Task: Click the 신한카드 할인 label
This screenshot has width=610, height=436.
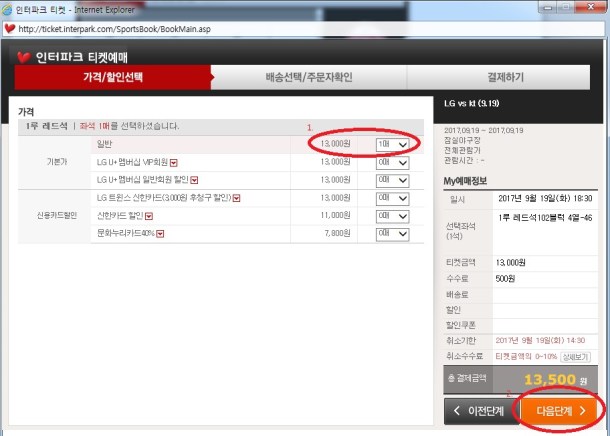Action: click(x=120, y=216)
